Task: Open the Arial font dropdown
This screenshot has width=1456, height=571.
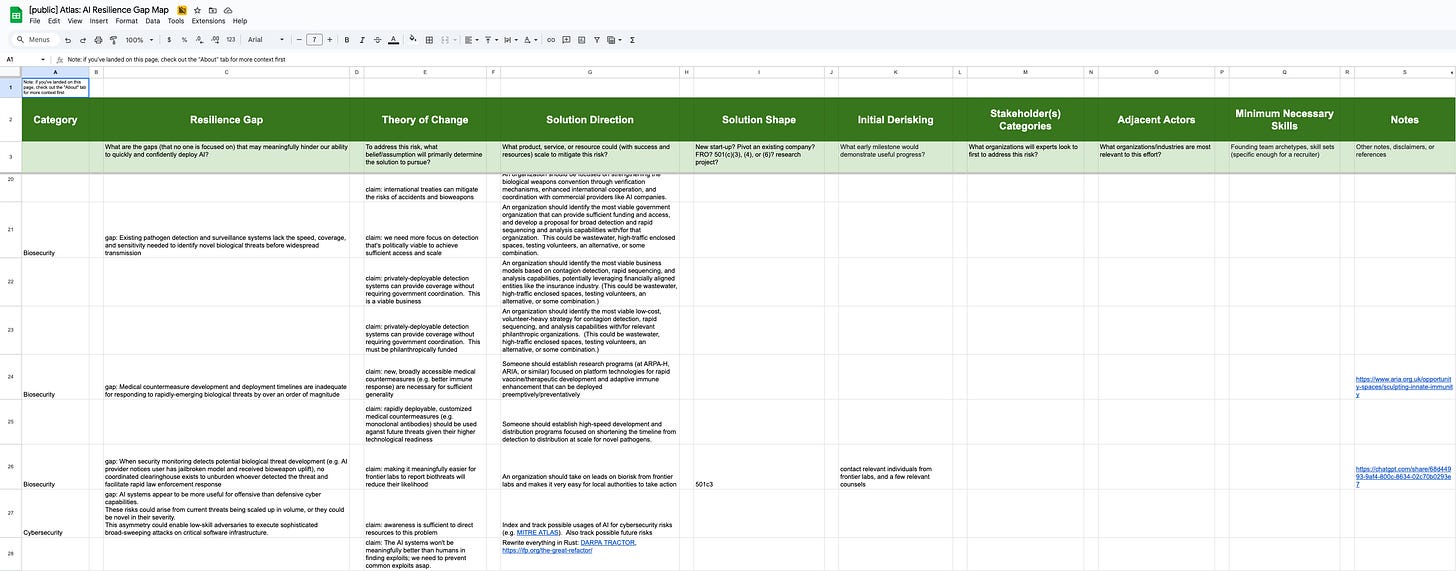Action: 266,40
